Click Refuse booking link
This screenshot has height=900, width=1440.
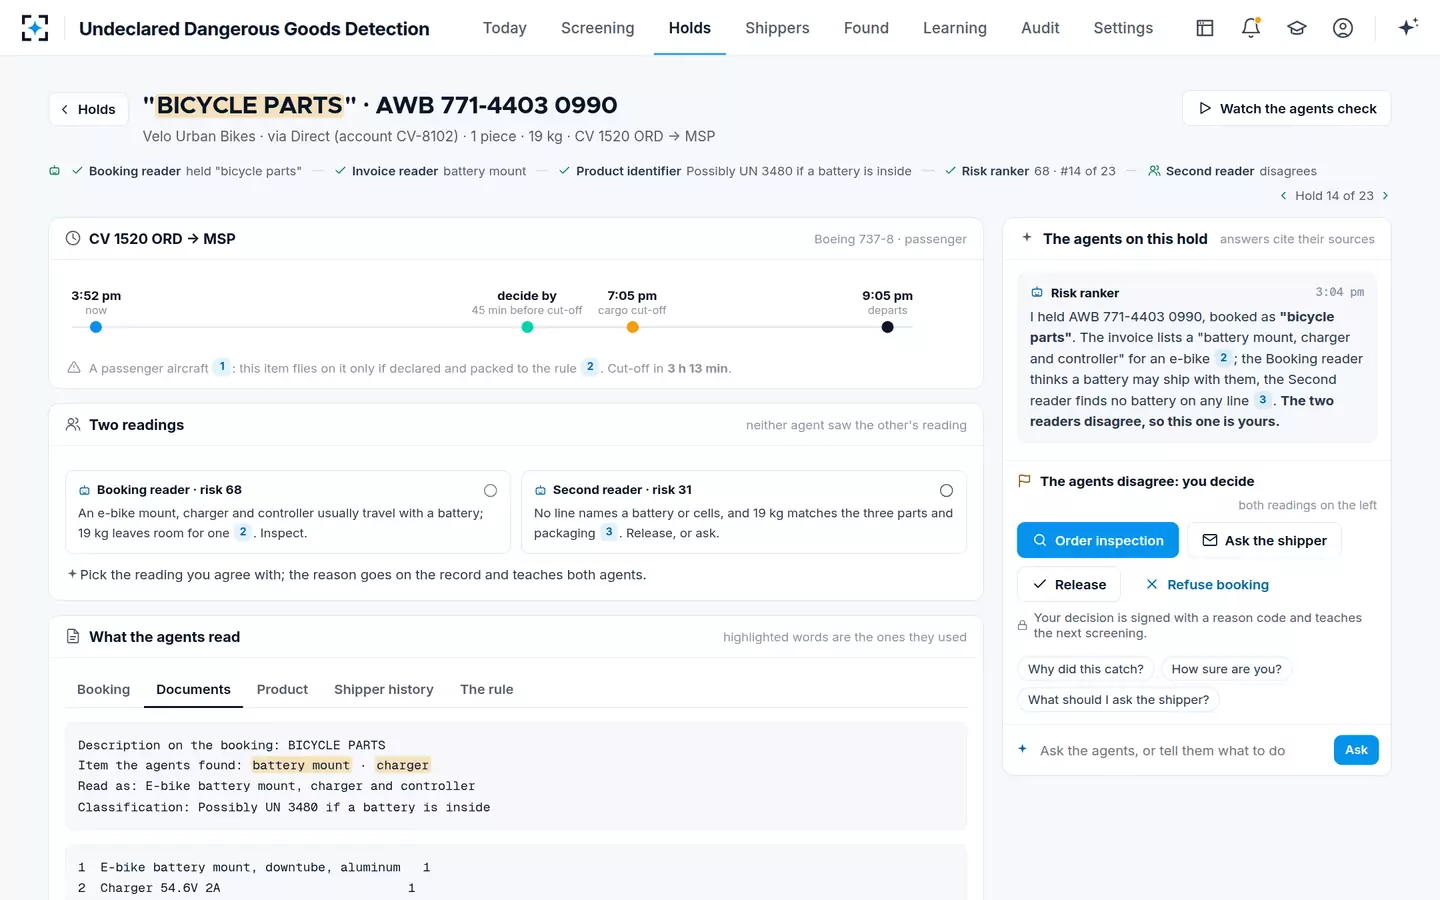click(x=1207, y=584)
